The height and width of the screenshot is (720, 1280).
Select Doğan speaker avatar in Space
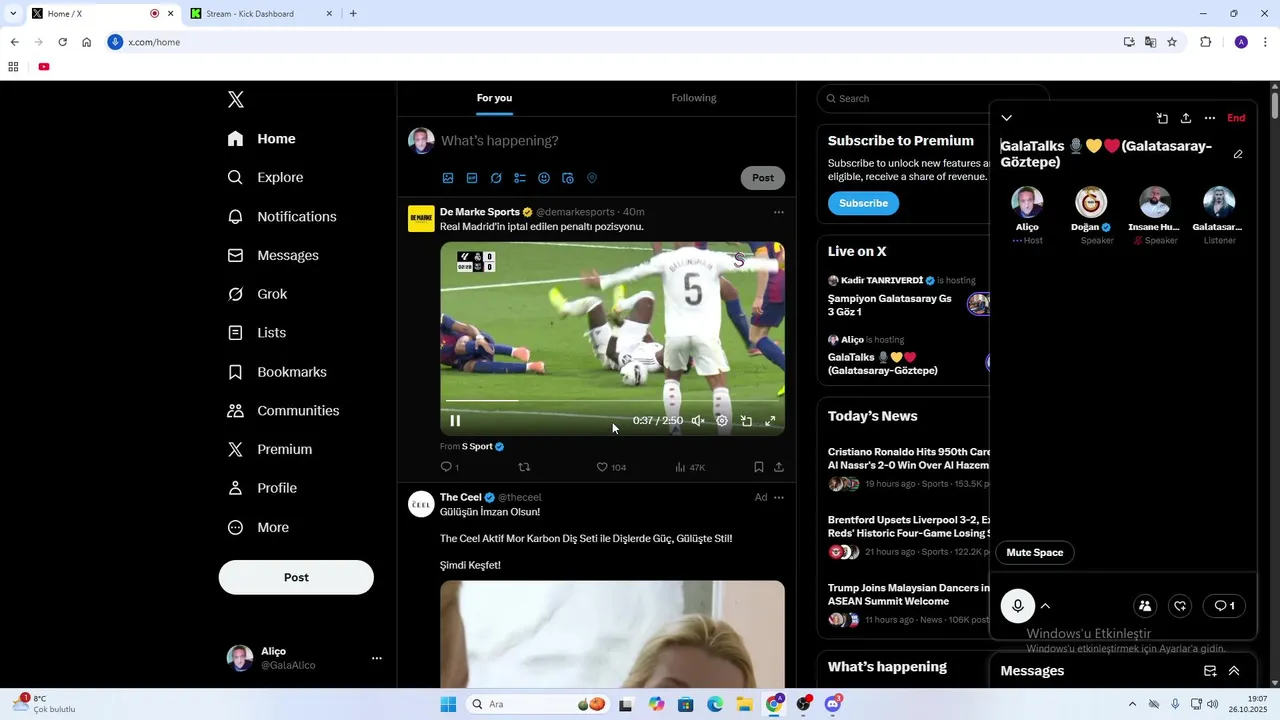[1091, 202]
